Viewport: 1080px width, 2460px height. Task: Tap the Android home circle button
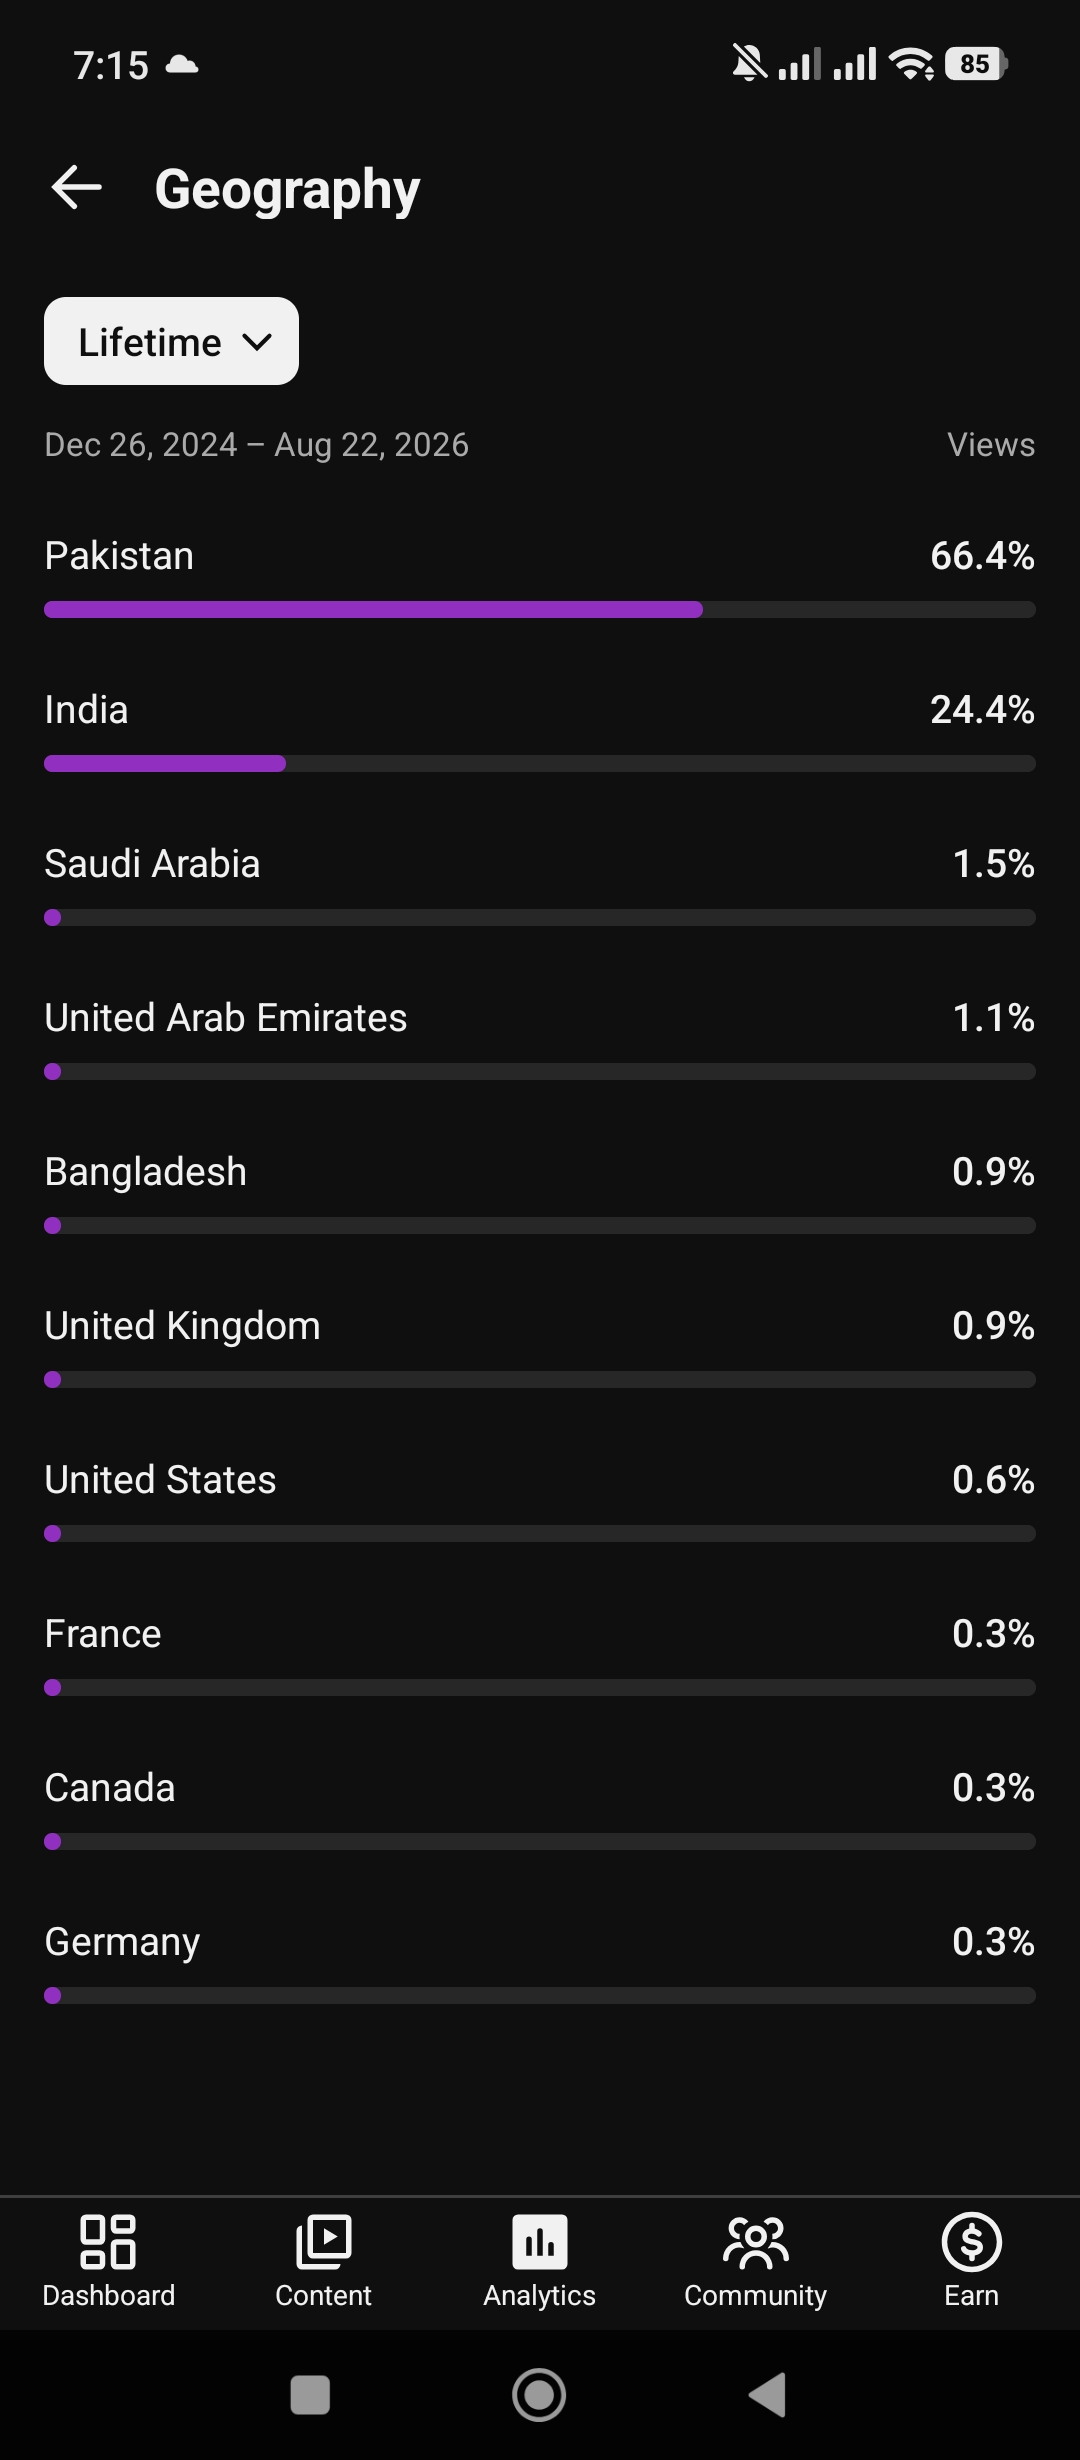coord(539,2395)
